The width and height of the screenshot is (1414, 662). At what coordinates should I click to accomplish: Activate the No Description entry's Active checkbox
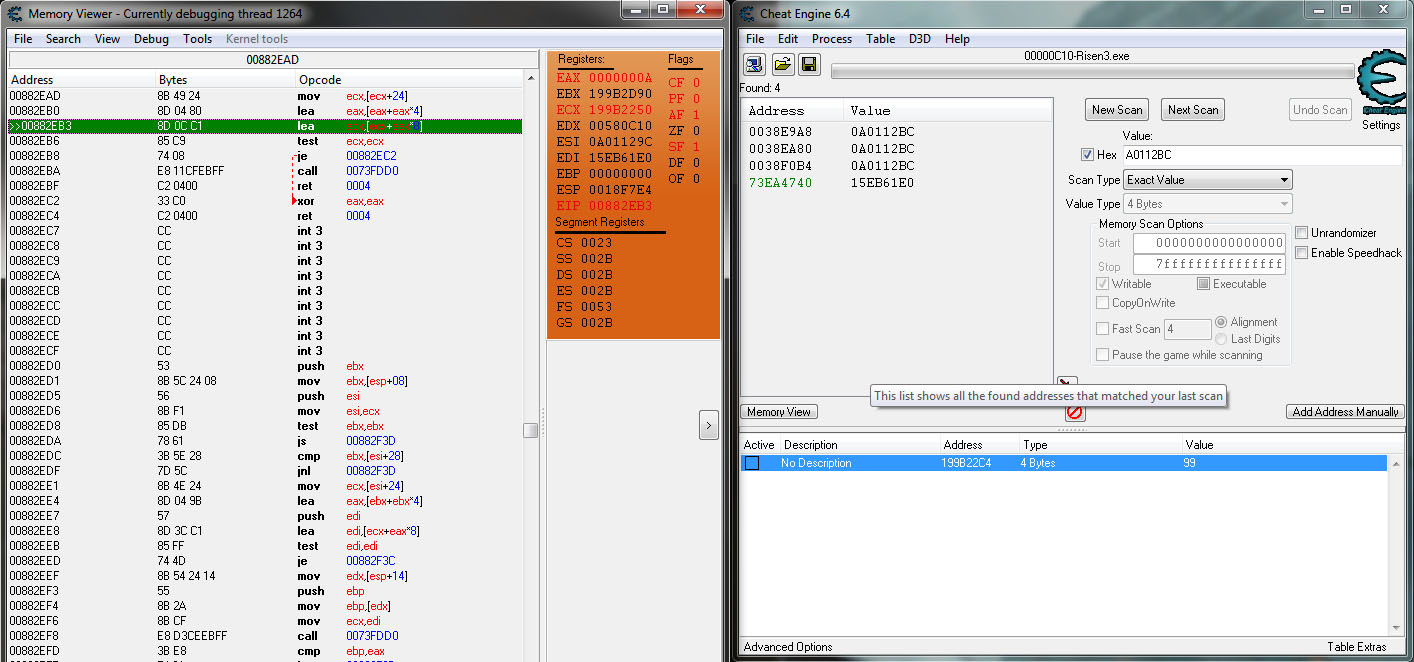coord(752,463)
